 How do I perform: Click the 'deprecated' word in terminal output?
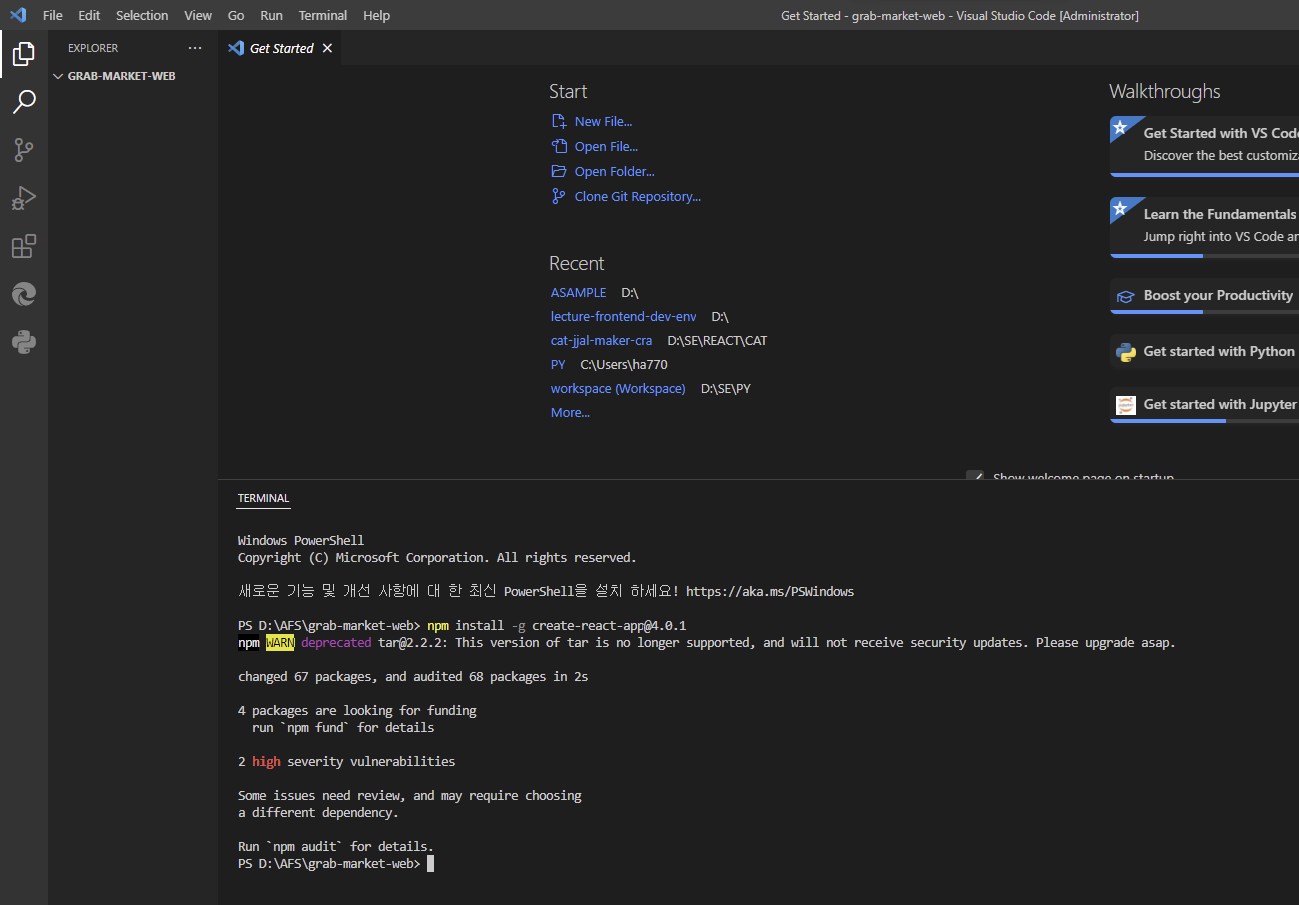336,643
